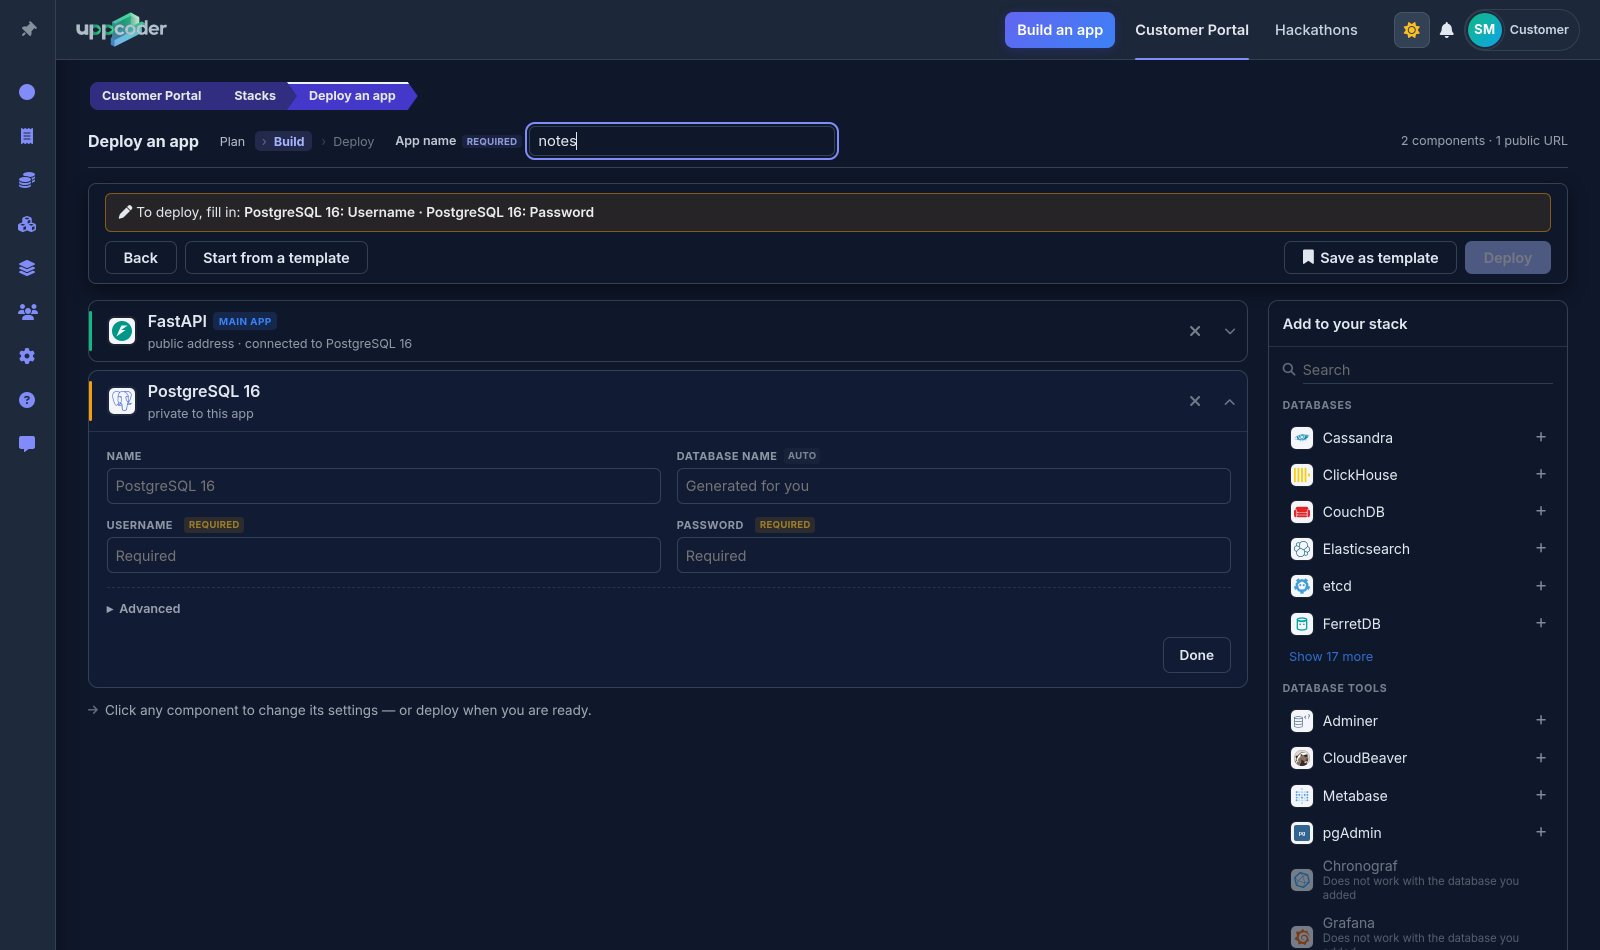The height and width of the screenshot is (950, 1600).
Task: Open the circle dashboard icon in sidebar
Action: pos(27,92)
